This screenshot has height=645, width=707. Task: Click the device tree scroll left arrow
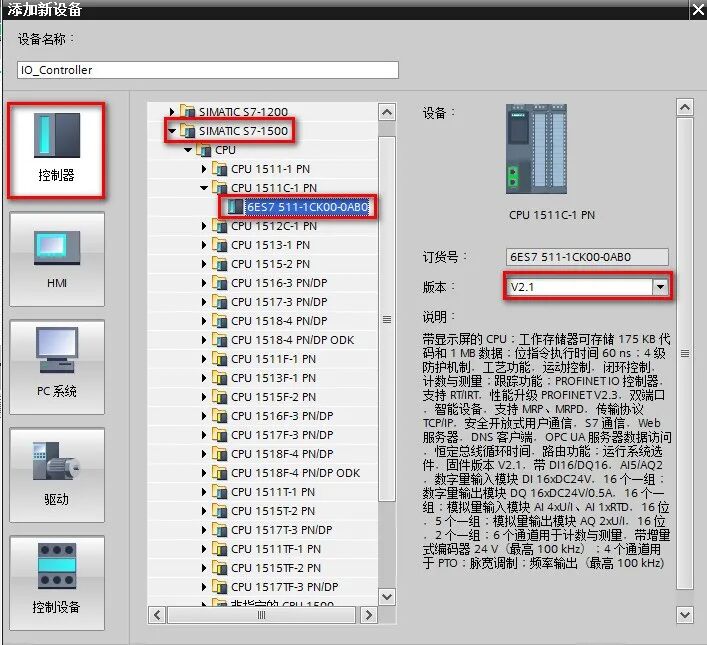pos(157,615)
